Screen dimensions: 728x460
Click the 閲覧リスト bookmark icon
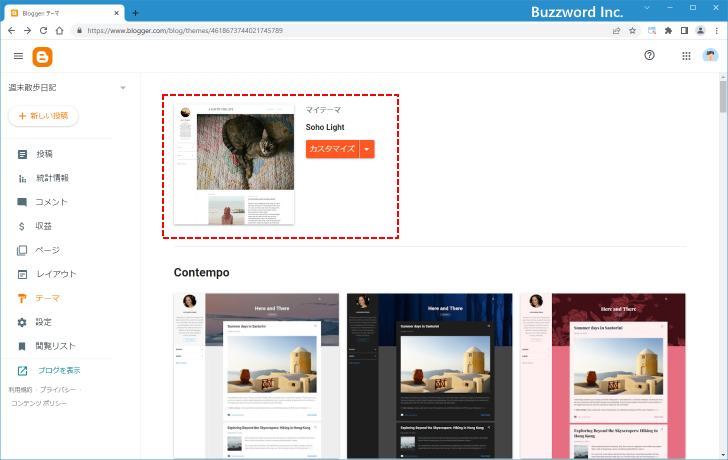pyautogui.click(x=22, y=346)
